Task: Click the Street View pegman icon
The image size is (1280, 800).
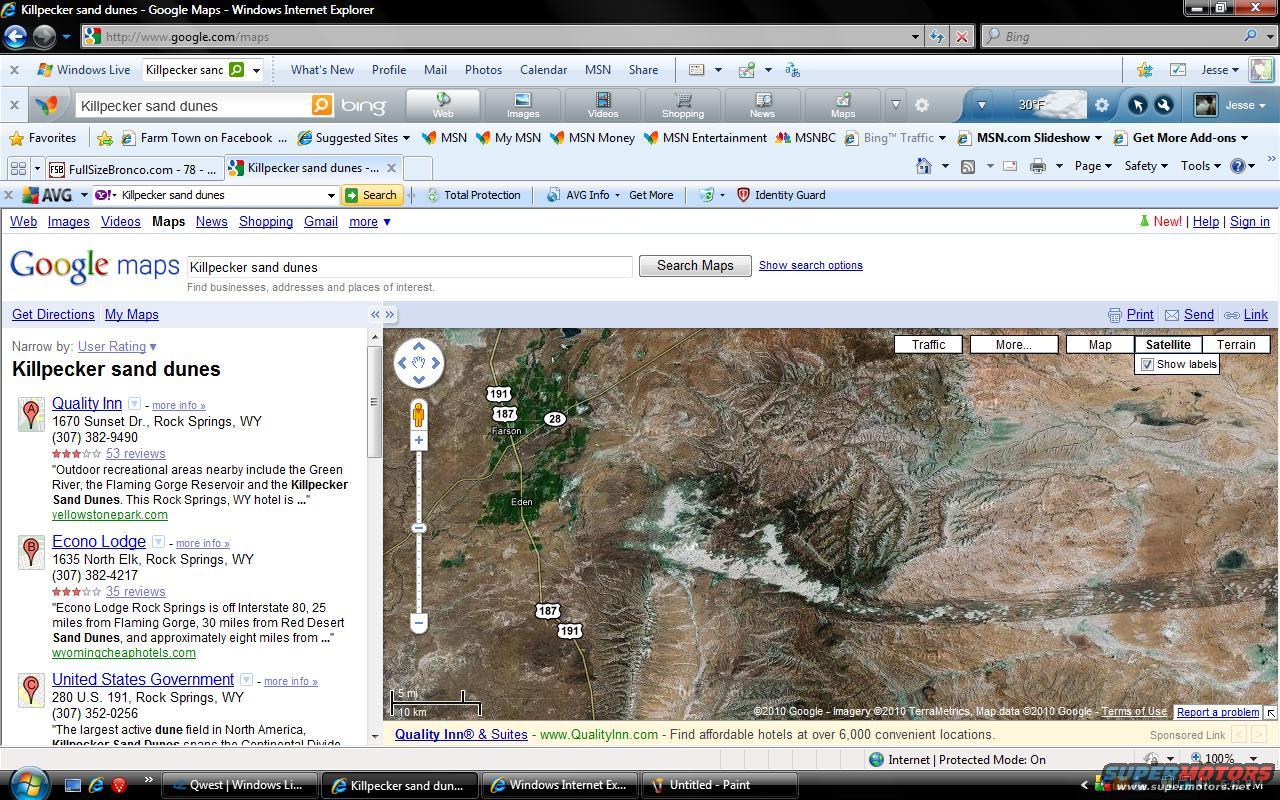Action: pos(419,413)
